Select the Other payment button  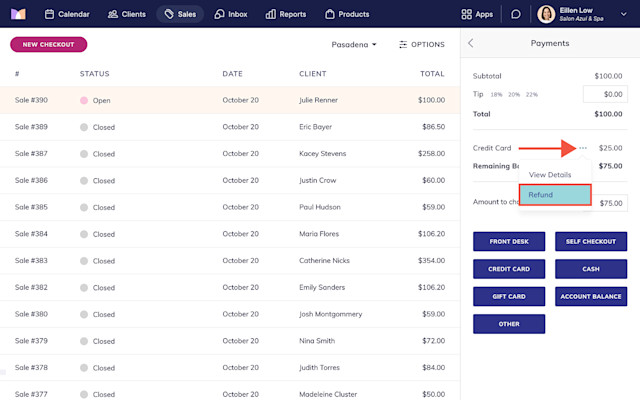tap(509, 324)
